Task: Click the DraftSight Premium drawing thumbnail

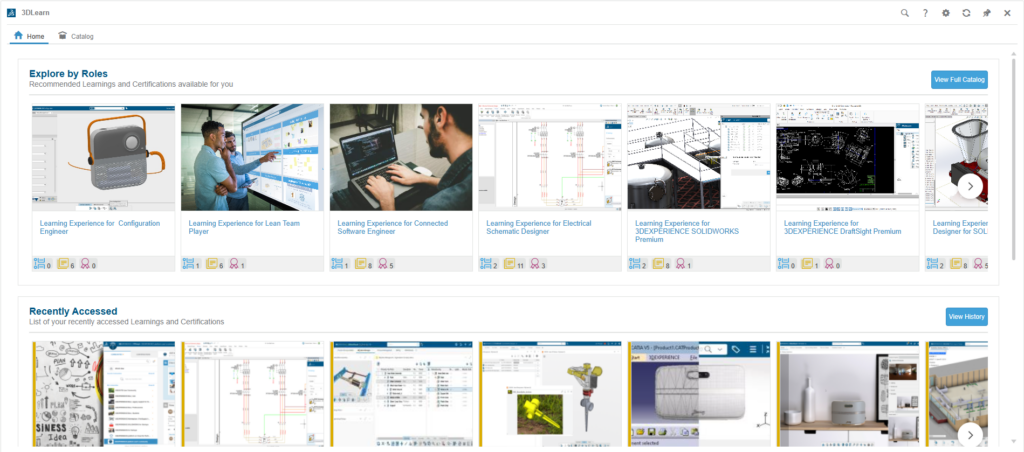Action: coord(848,157)
